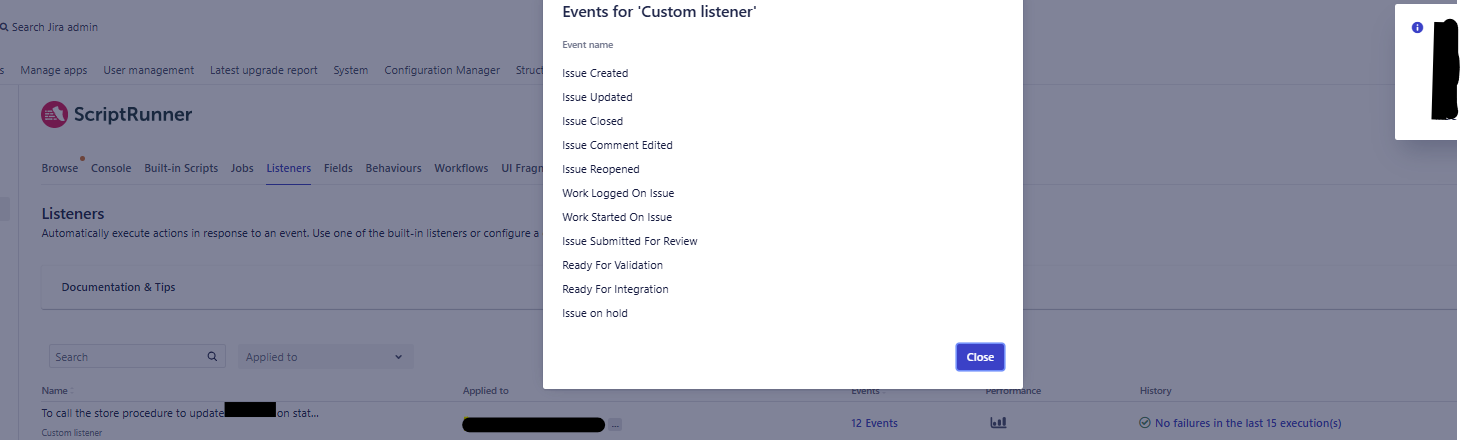Switch to the Listeners tab
Screen dimensions: 1461x440
pos(288,168)
